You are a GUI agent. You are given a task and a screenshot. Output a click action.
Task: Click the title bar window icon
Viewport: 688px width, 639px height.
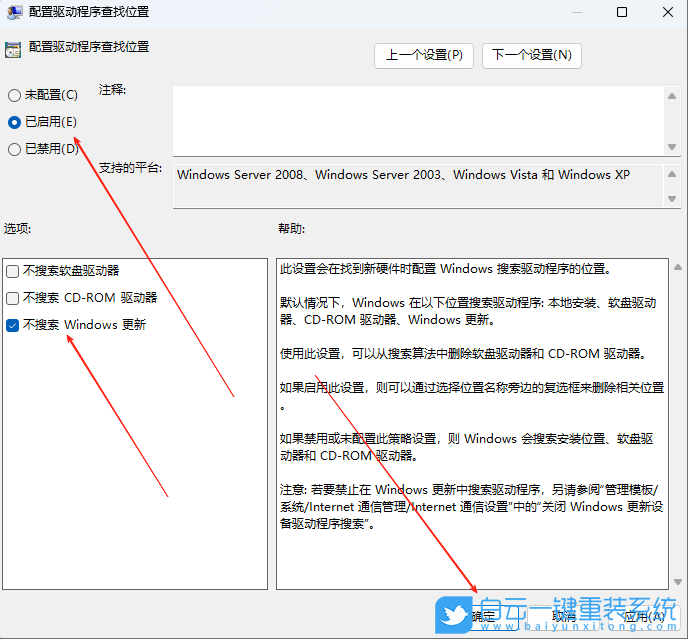pos(14,12)
